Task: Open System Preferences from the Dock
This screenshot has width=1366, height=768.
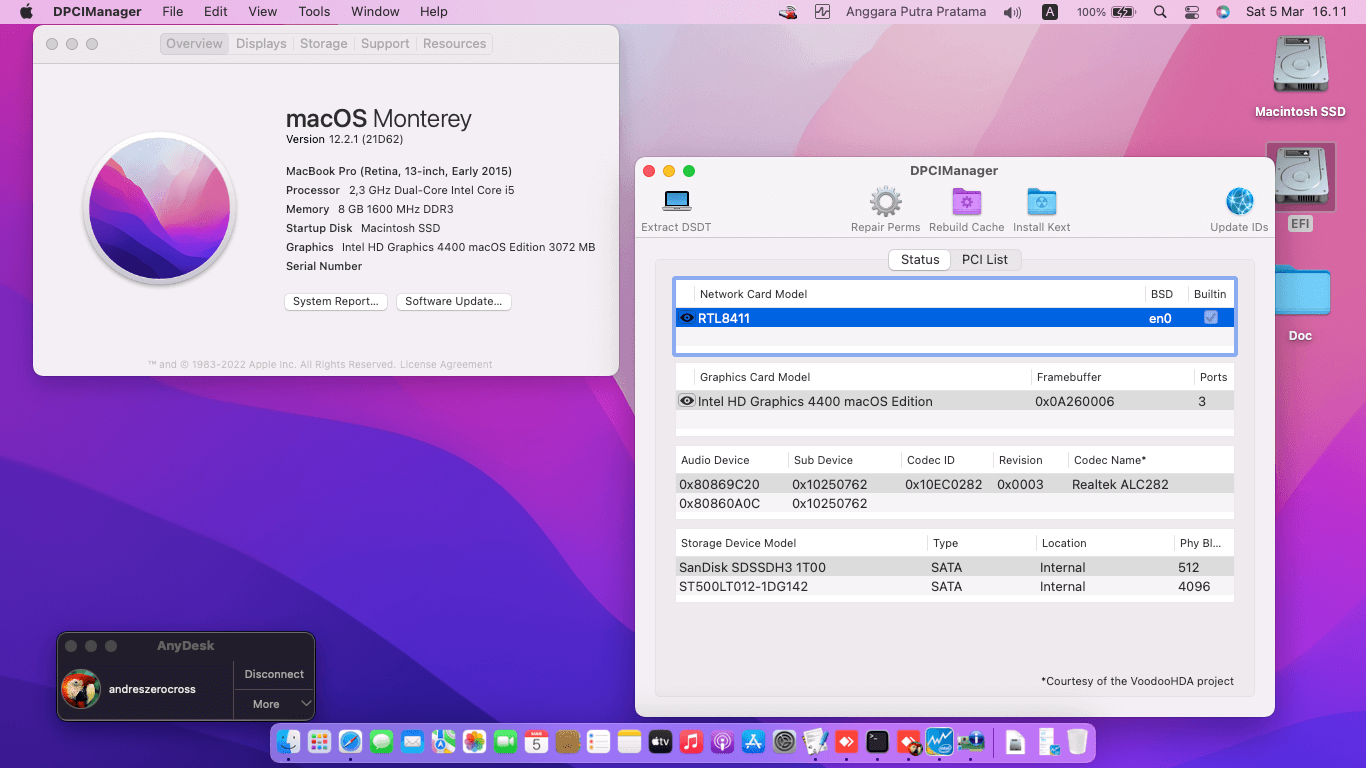Action: click(784, 742)
